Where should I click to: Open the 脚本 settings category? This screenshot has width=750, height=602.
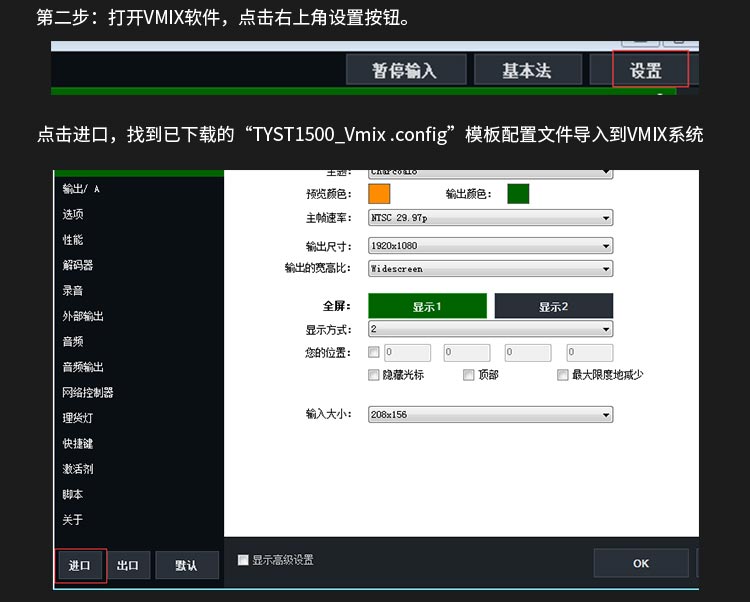[73, 494]
